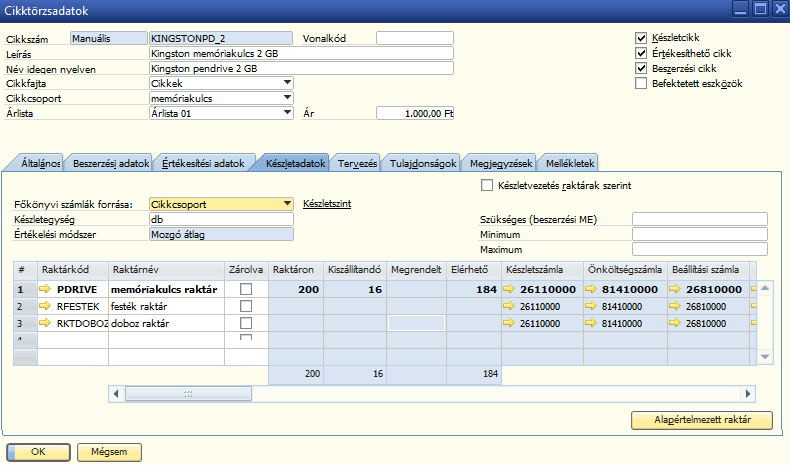This screenshot has height=465, width=790.
Task: Click doboz raktár cell
Action: pyautogui.click(x=166, y=323)
